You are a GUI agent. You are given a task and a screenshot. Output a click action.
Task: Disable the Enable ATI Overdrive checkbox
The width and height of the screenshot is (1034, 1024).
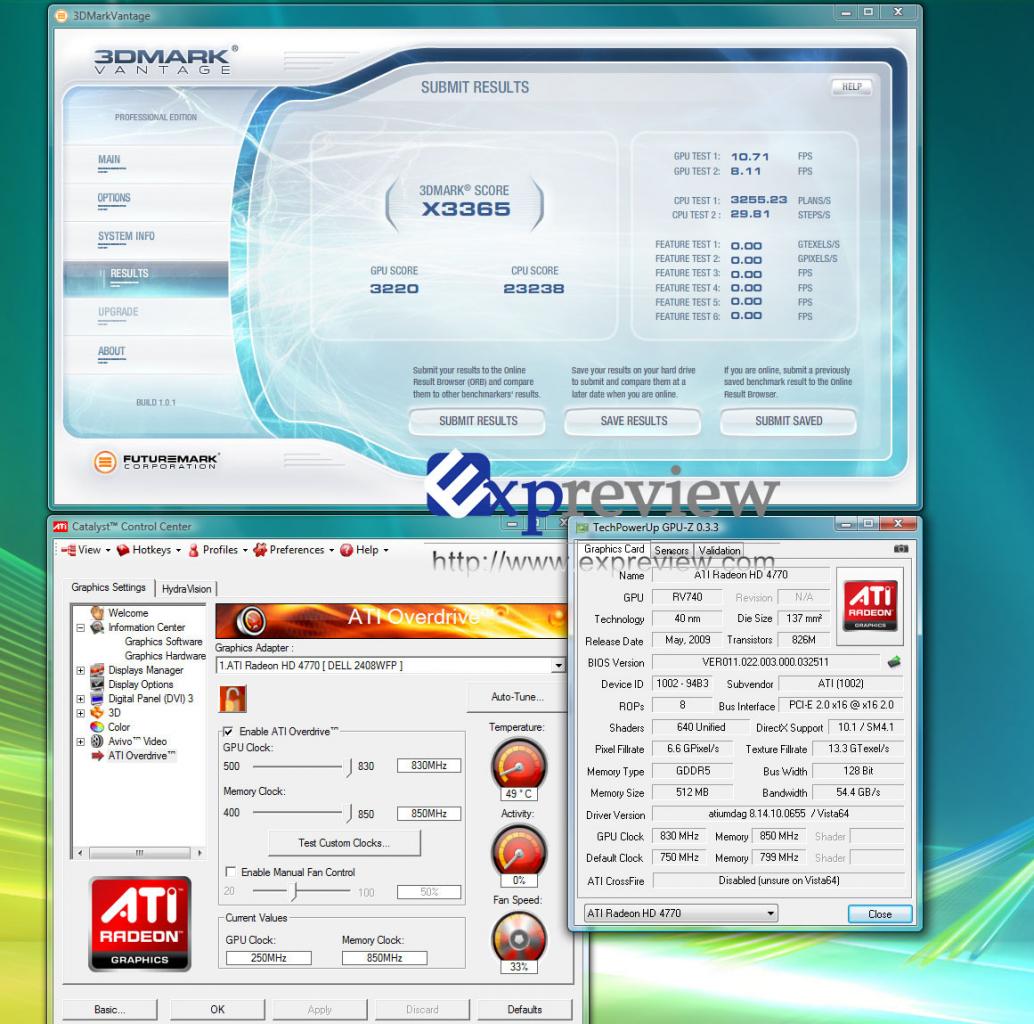click(228, 731)
